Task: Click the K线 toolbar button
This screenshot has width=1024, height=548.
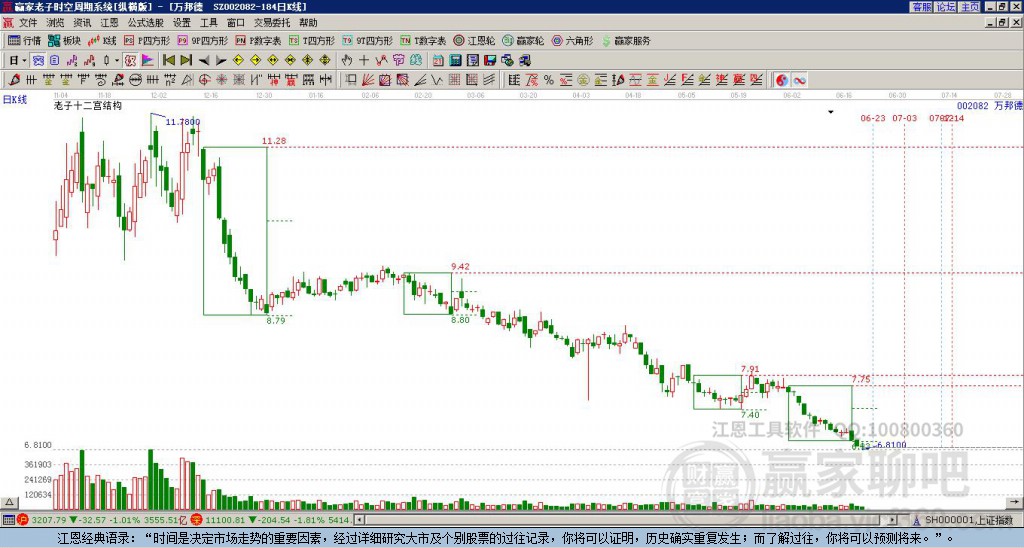Action: click(x=102, y=40)
